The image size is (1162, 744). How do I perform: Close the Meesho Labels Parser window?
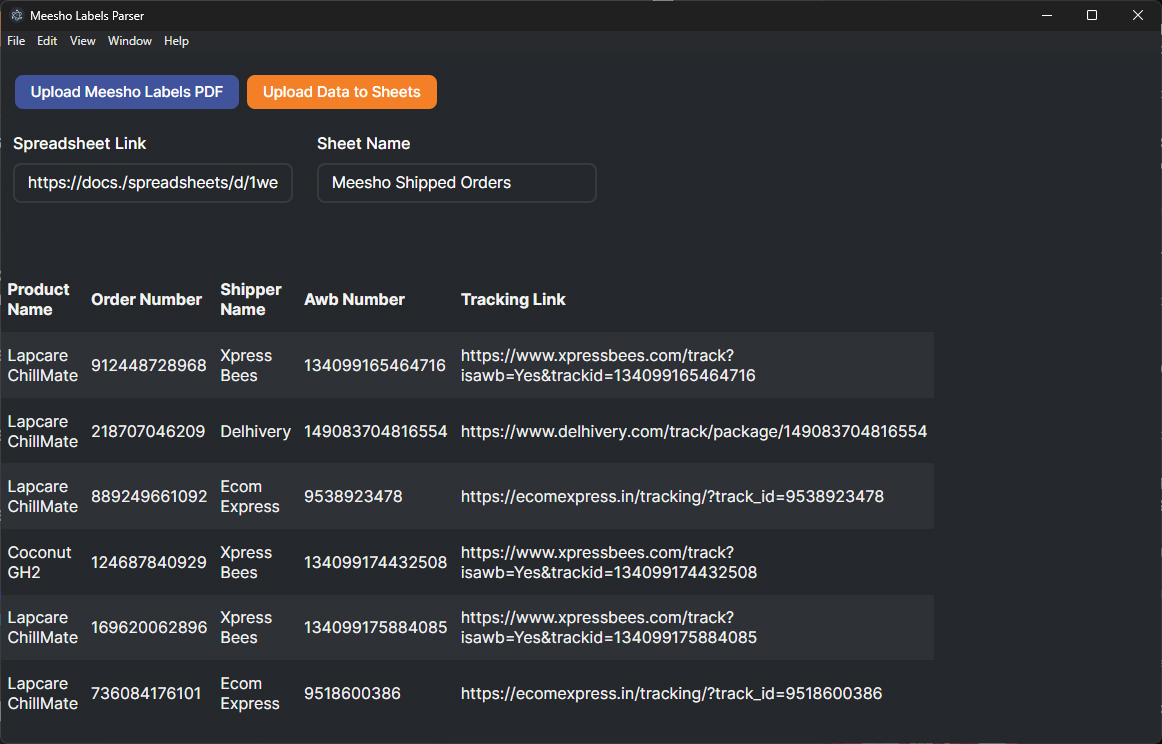tap(1138, 16)
